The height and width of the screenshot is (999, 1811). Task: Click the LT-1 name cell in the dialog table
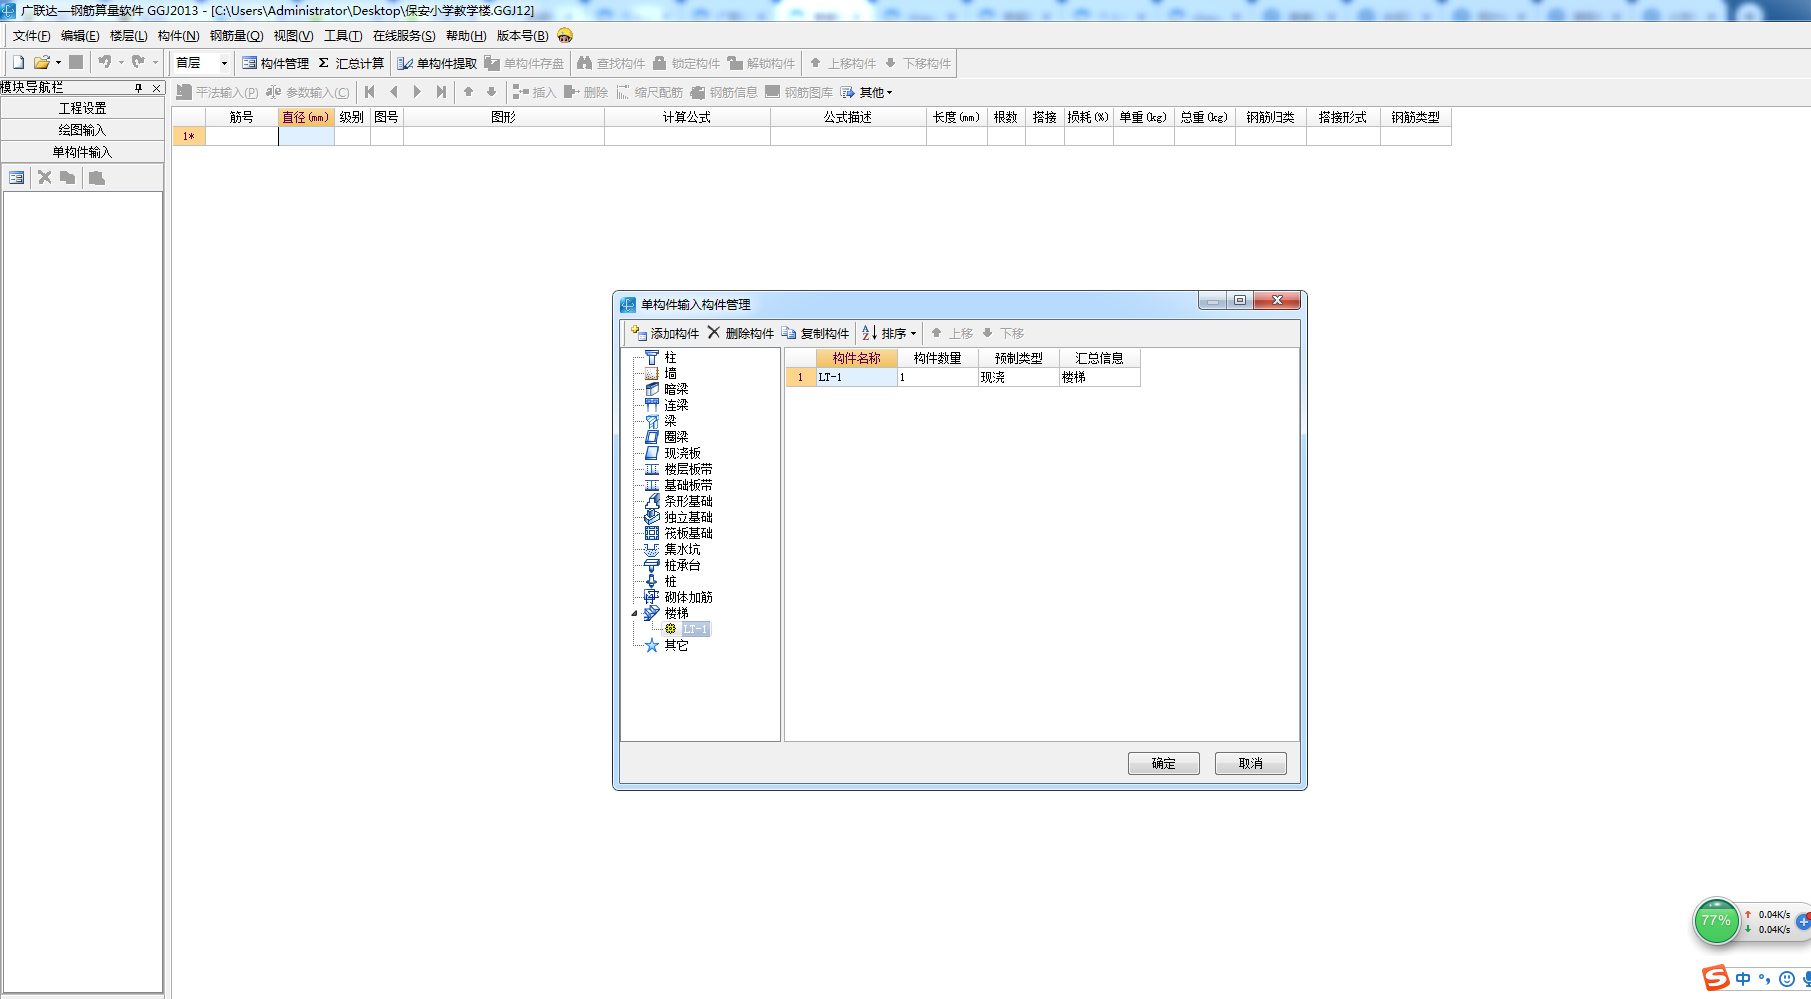(857, 377)
